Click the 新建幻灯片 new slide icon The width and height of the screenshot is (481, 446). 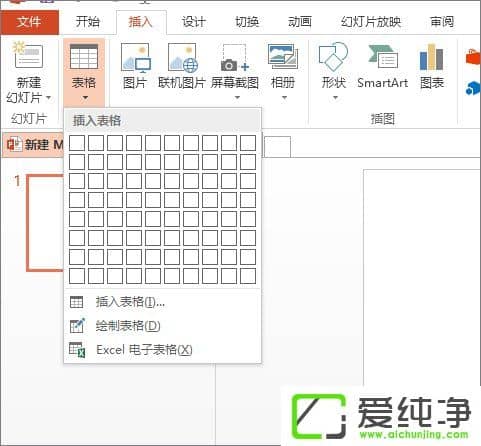pos(28,55)
